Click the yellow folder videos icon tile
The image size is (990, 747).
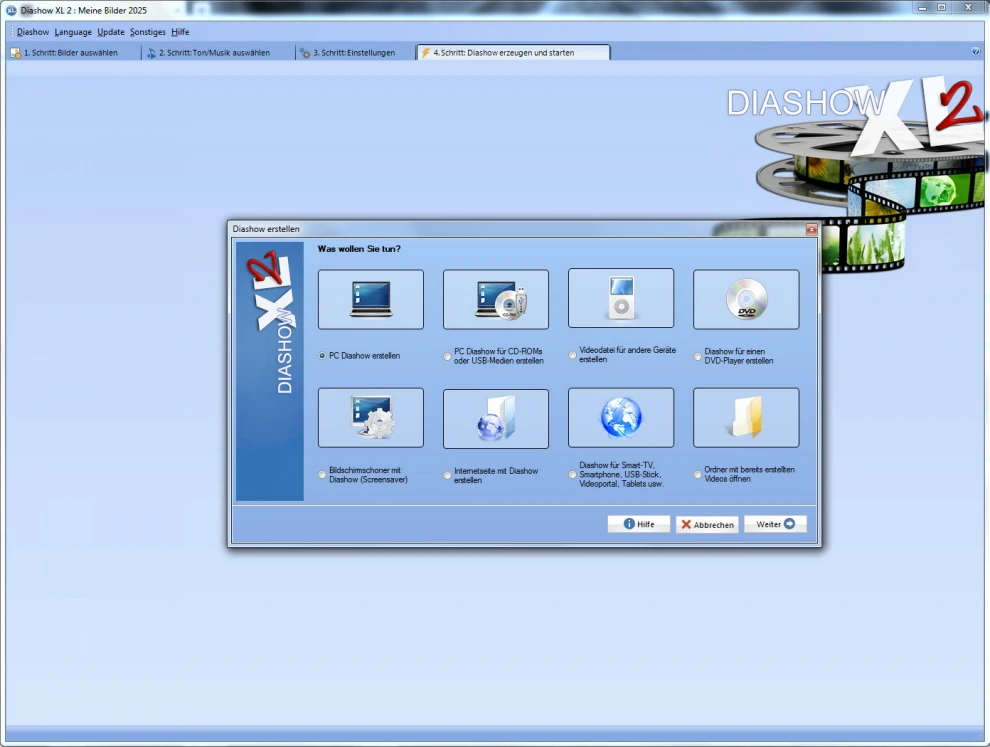point(746,417)
